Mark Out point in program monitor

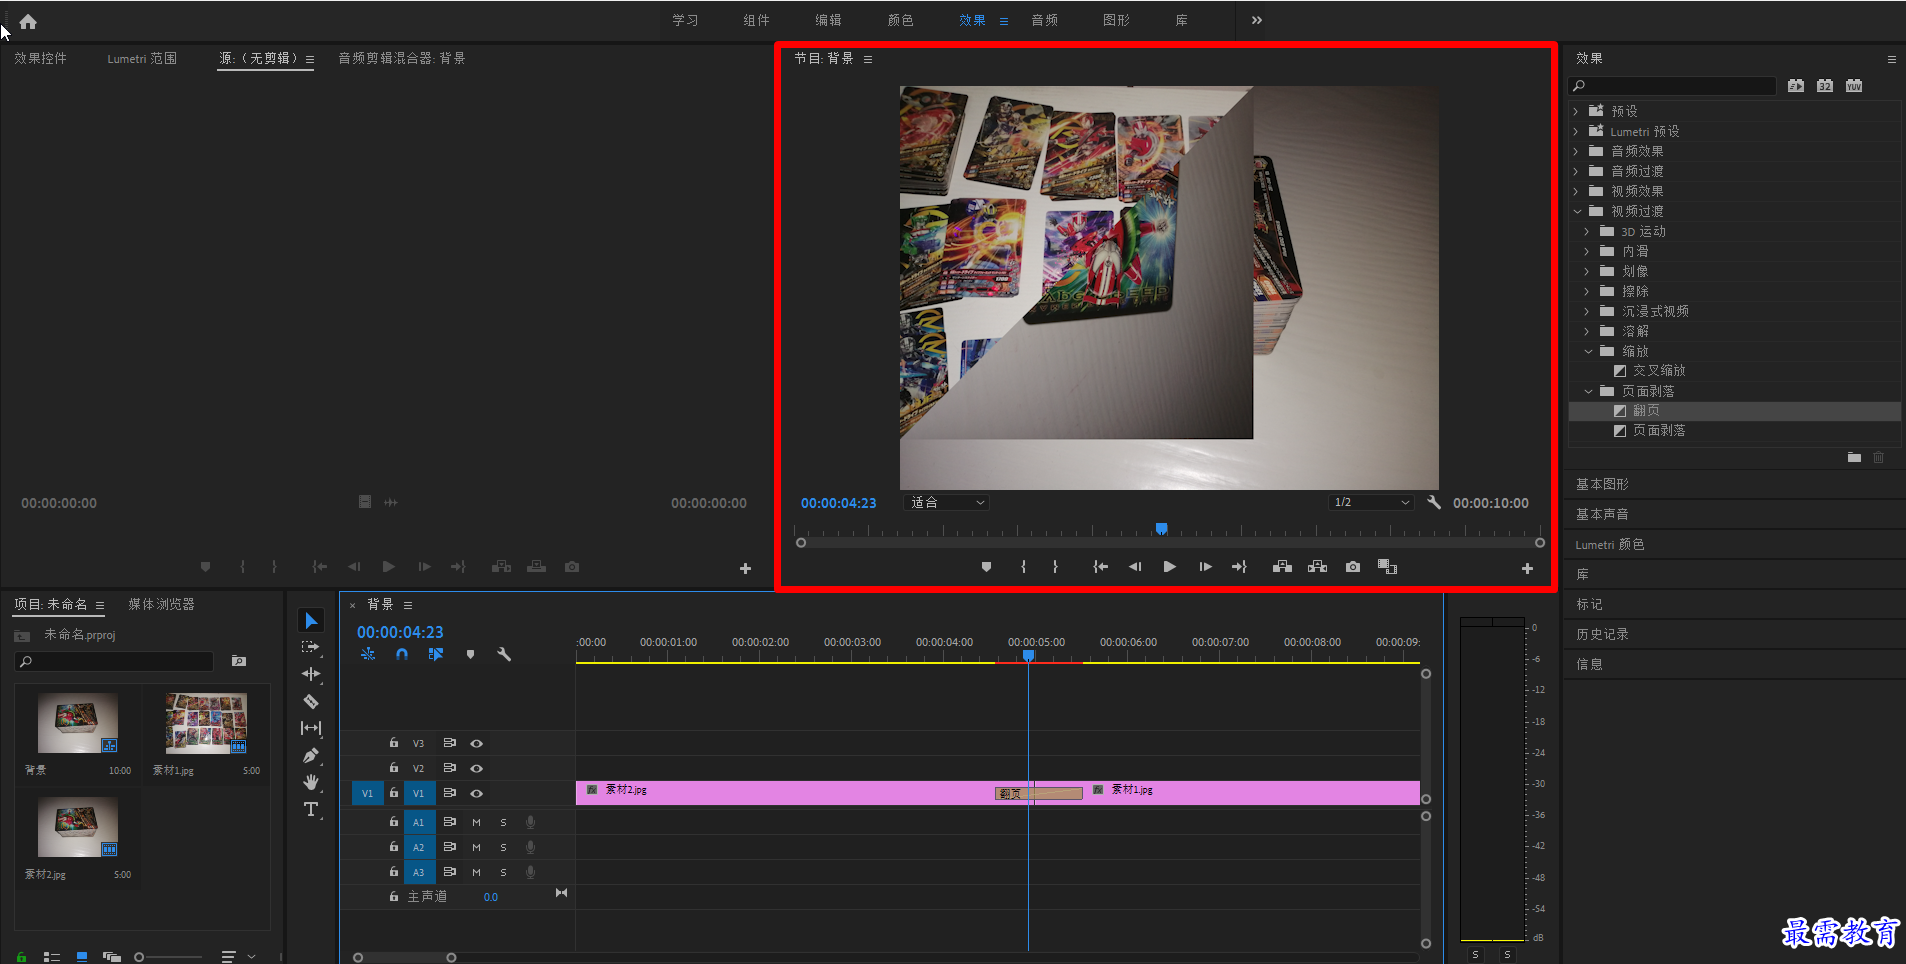tap(1055, 567)
